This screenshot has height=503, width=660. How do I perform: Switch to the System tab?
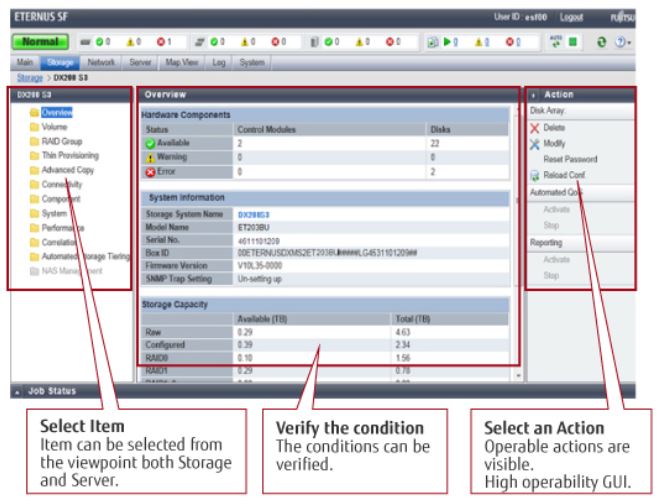coord(252,62)
